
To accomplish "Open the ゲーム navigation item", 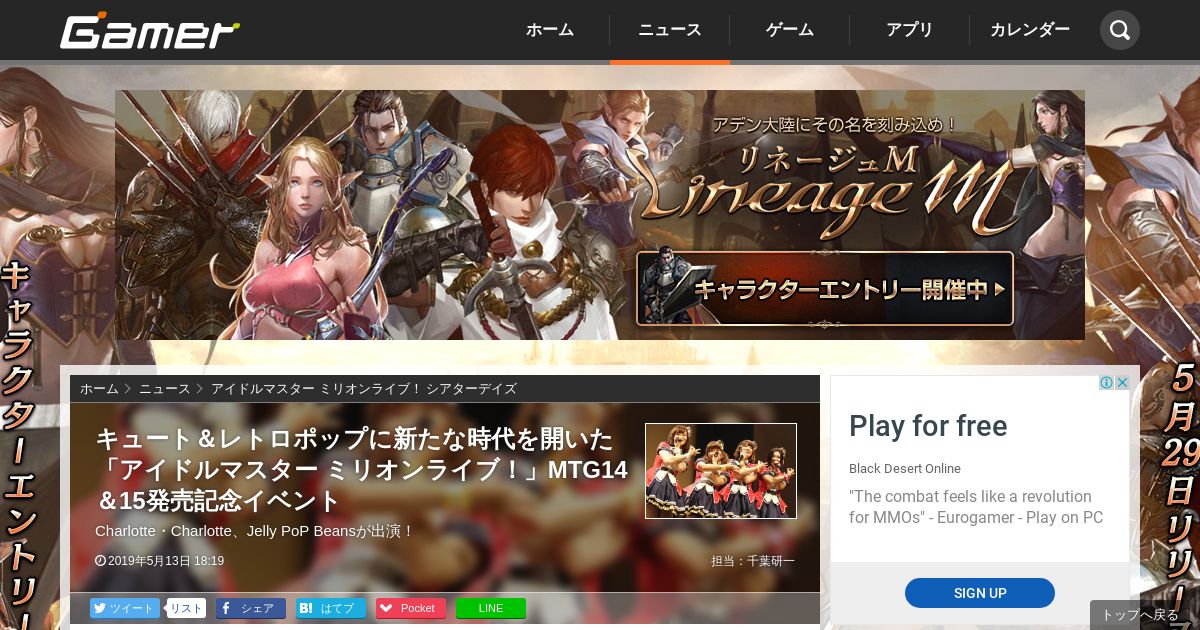I will 790,30.
